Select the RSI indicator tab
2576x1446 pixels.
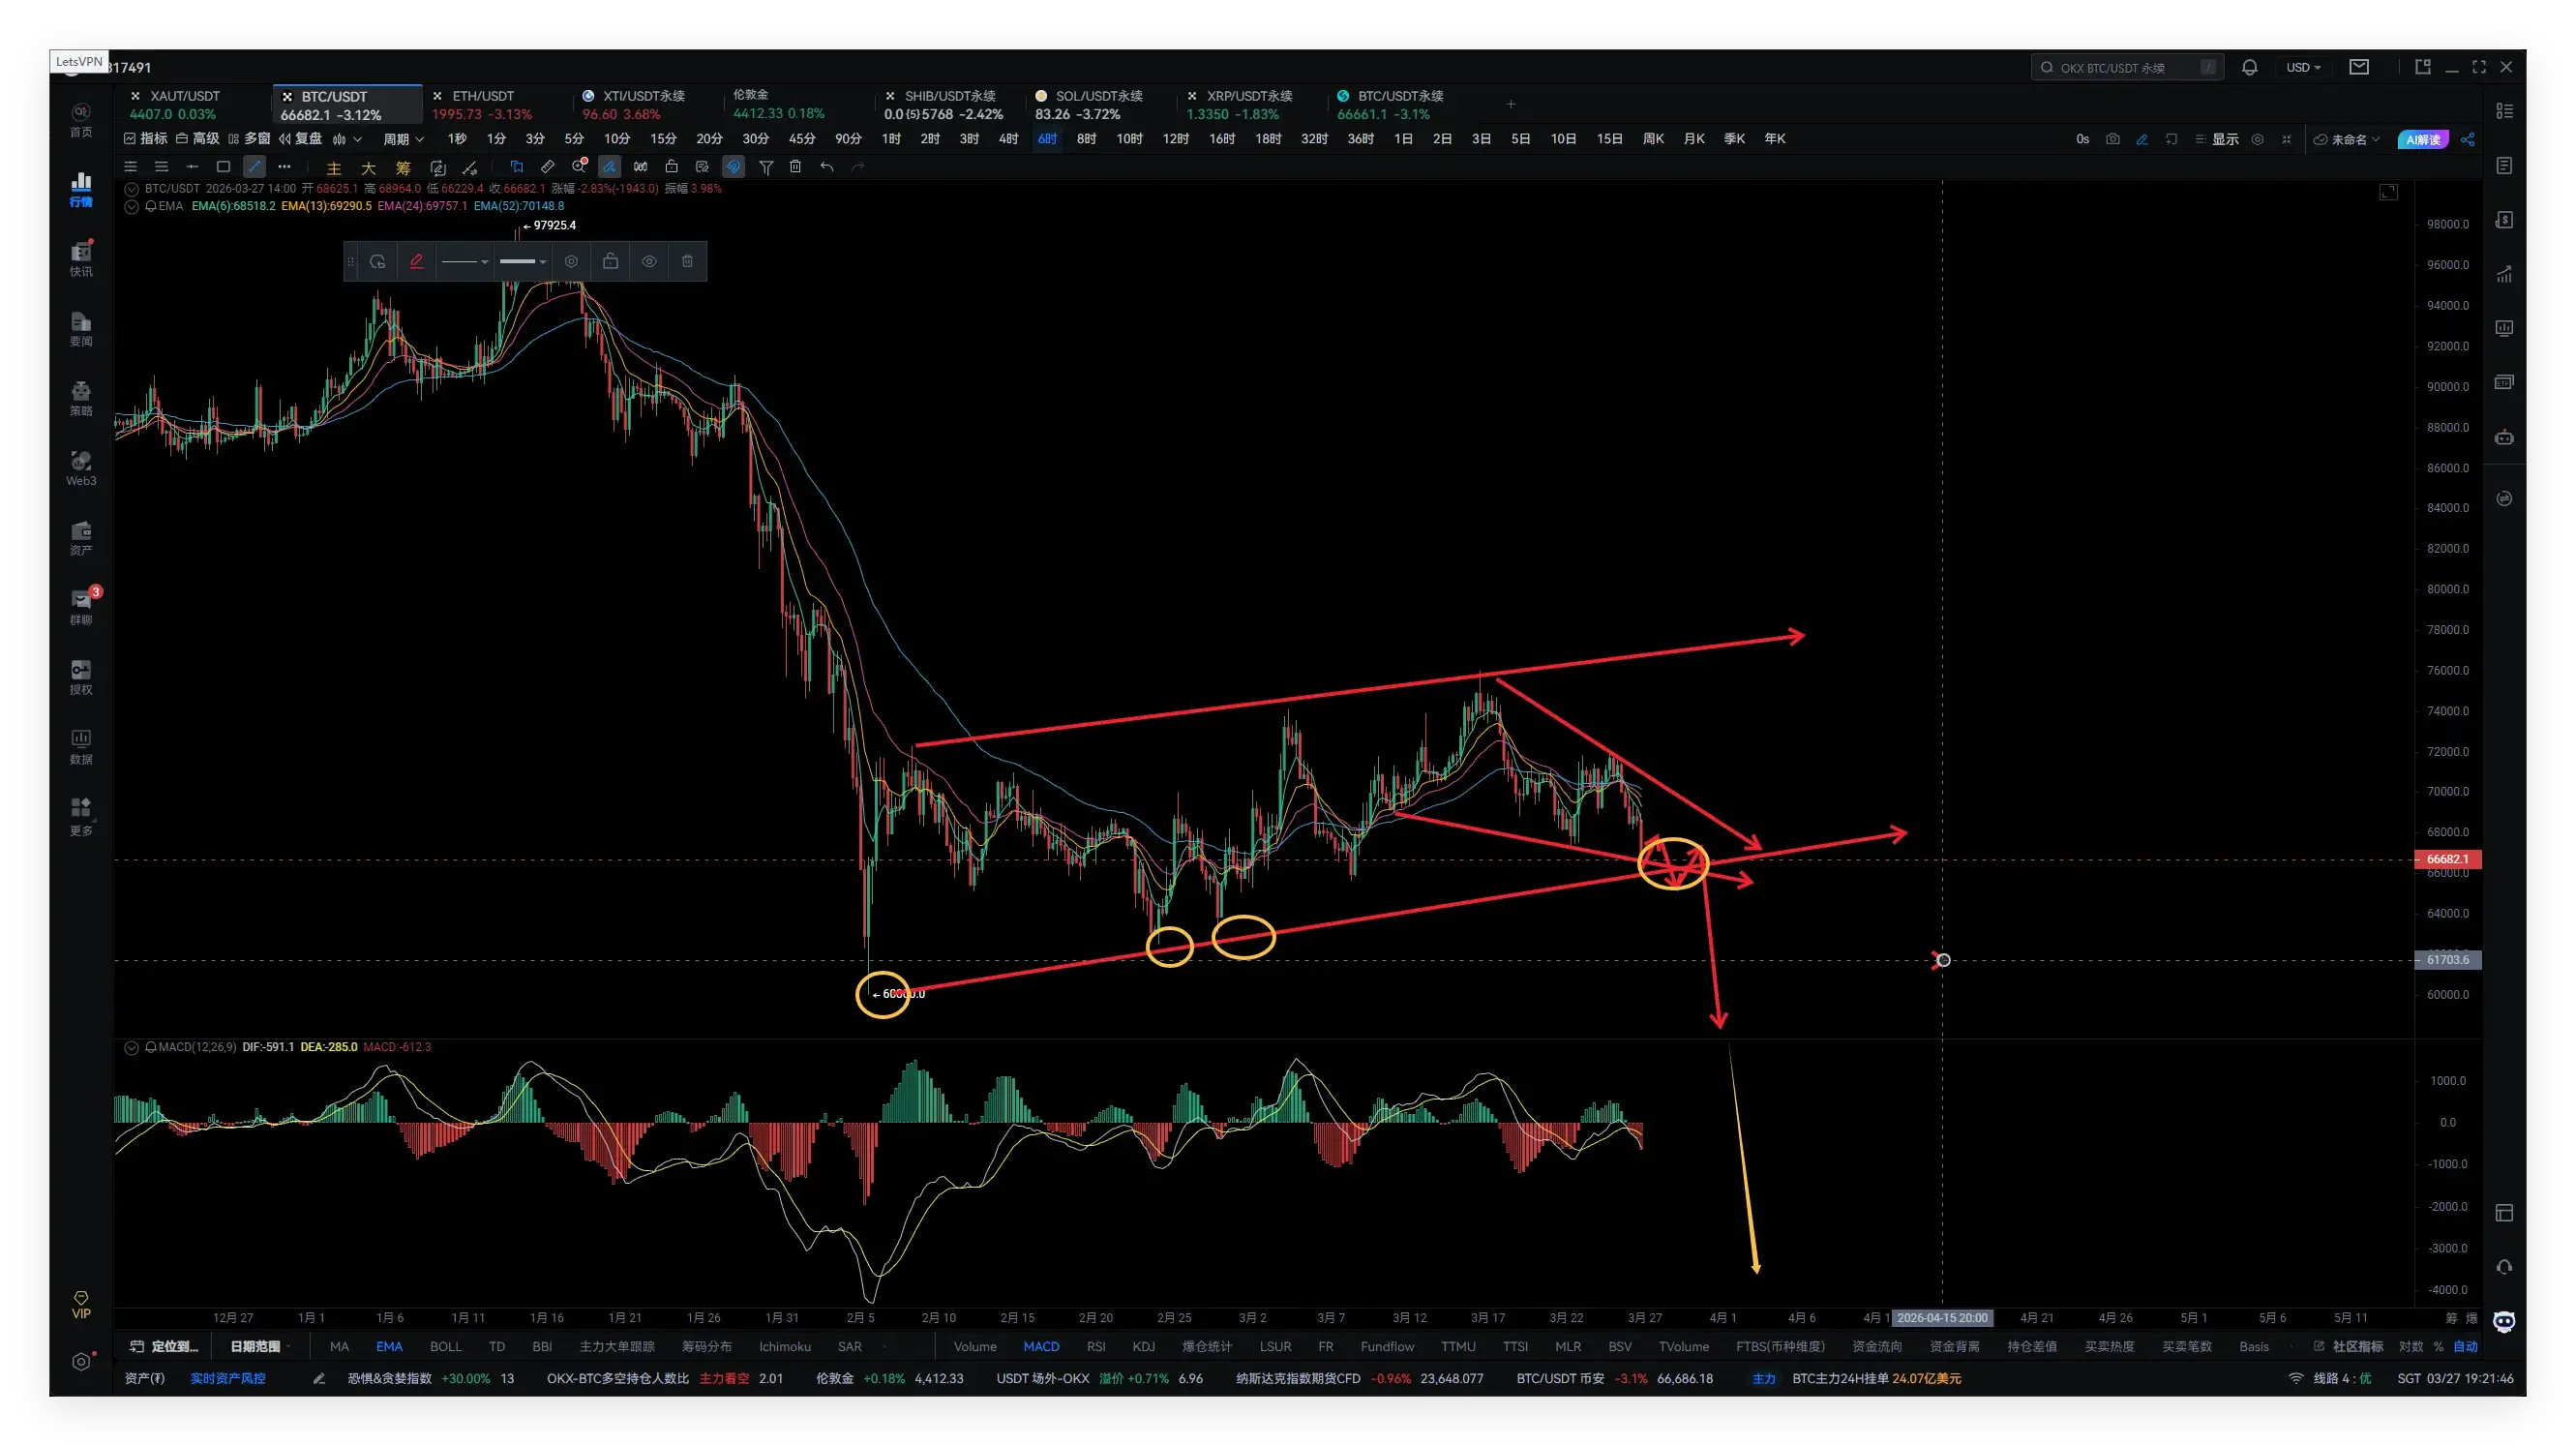[1096, 1346]
